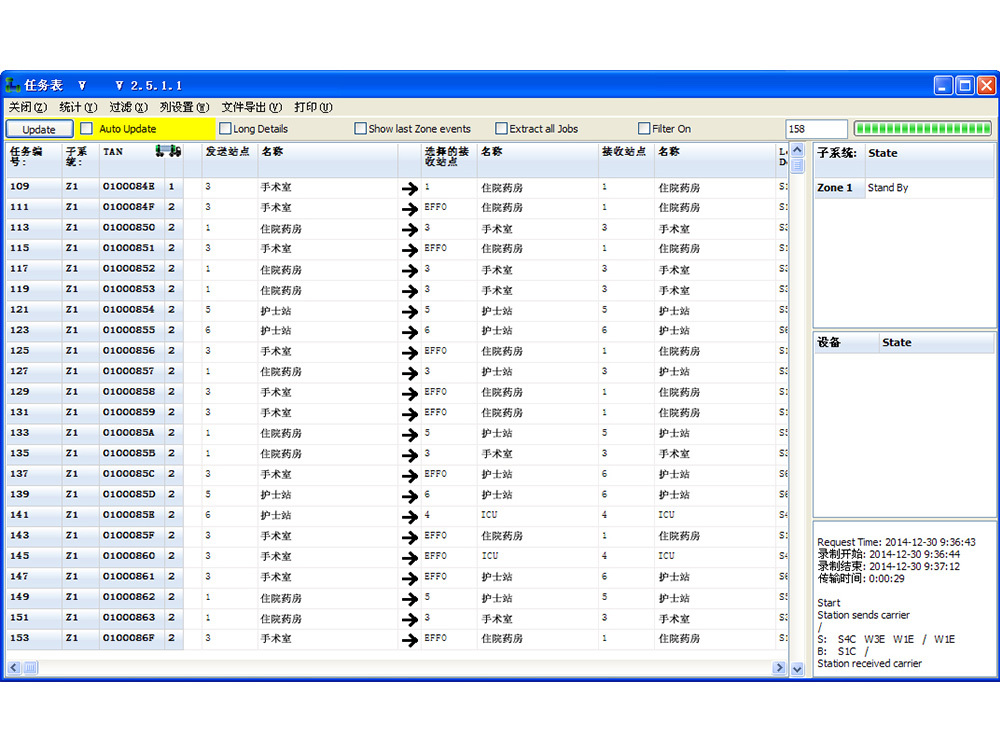Click the field showing 158
The height and width of the screenshot is (750, 1000).
[x=816, y=129]
